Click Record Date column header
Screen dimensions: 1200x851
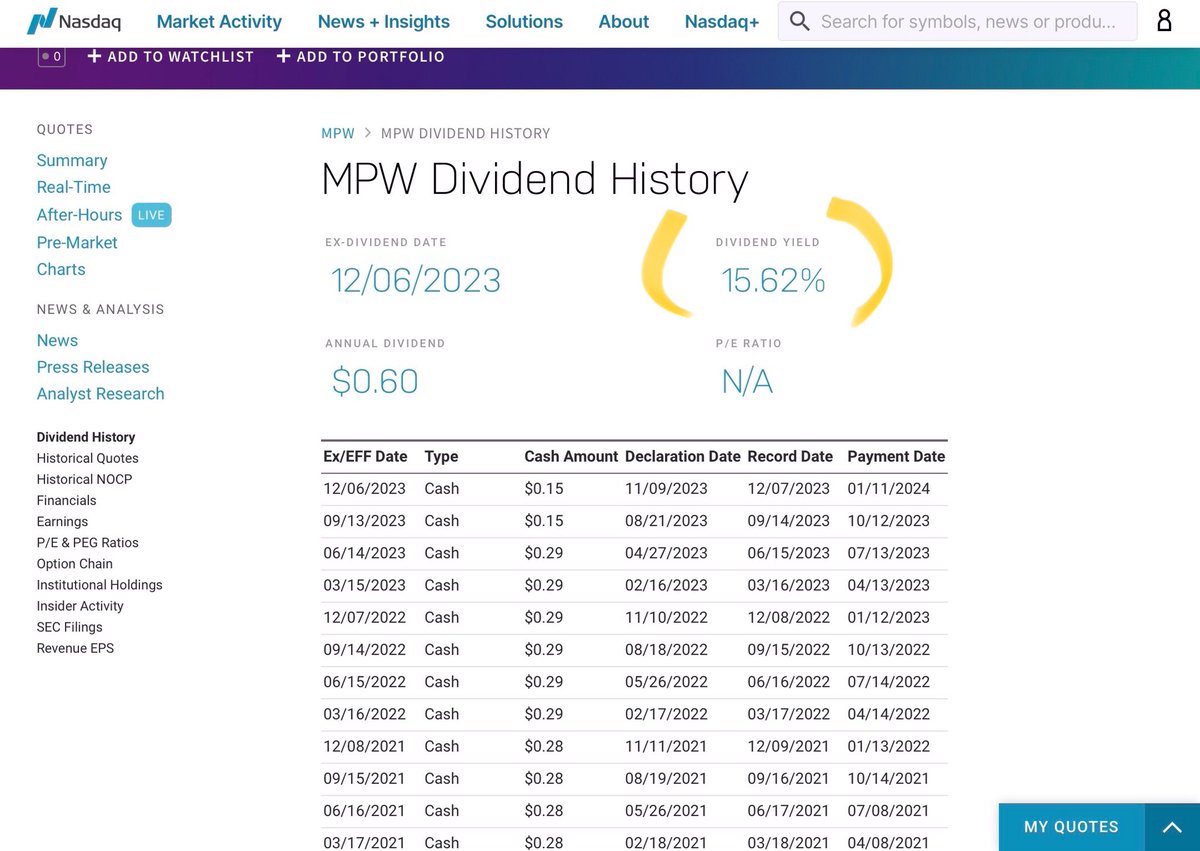click(790, 456)
